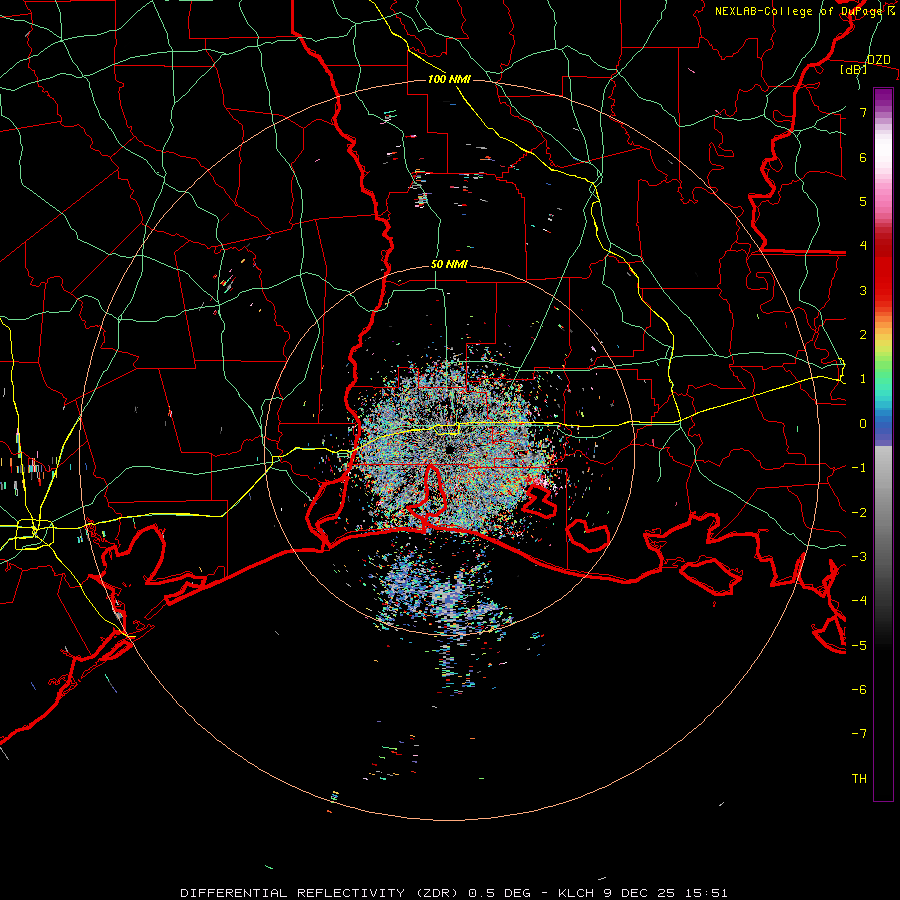Click the 3 value on the color scale
This screenshot has width=900, height=900.
click(863, 290)
